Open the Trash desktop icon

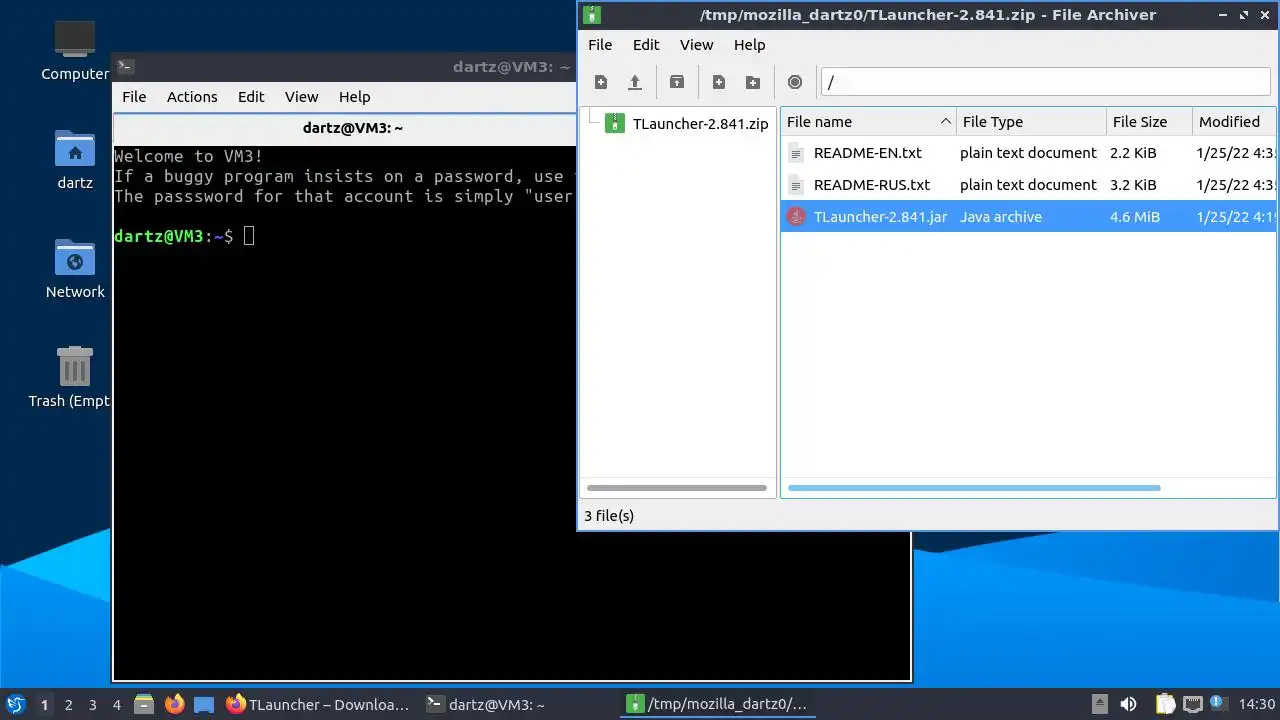click(75, 378)
